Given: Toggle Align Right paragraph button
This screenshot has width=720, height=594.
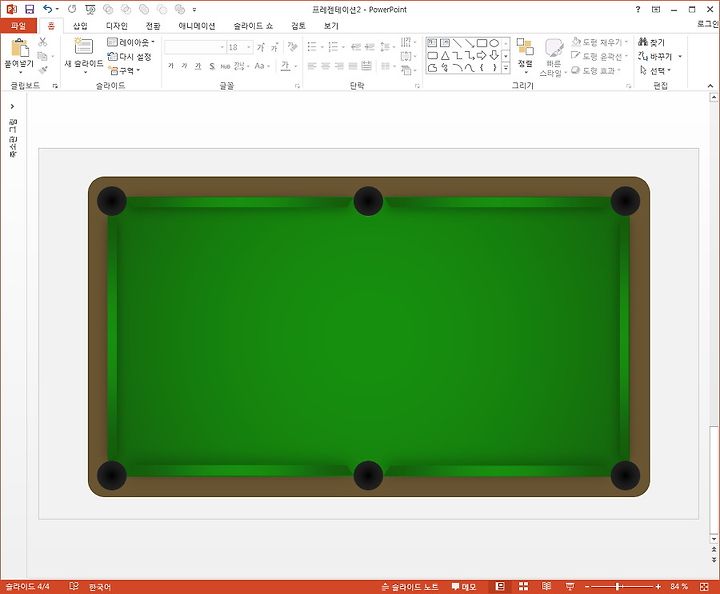Looking at the screenshot, I should [339, 66].
